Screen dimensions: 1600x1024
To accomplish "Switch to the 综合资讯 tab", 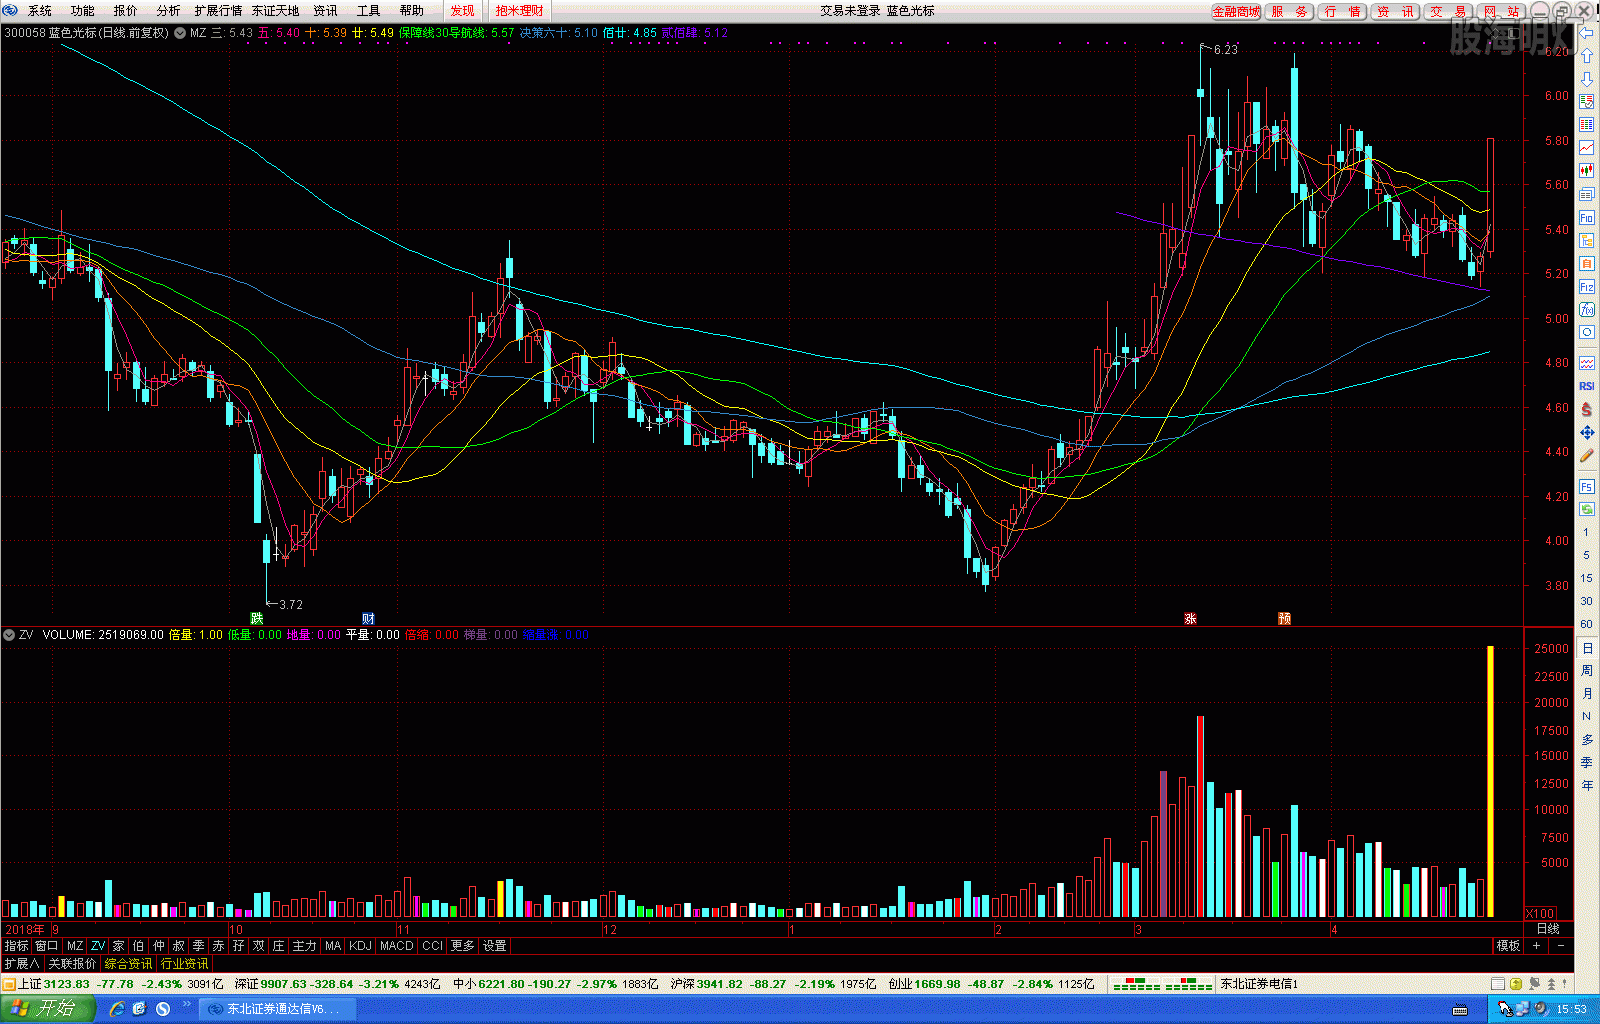I will 129,964.
